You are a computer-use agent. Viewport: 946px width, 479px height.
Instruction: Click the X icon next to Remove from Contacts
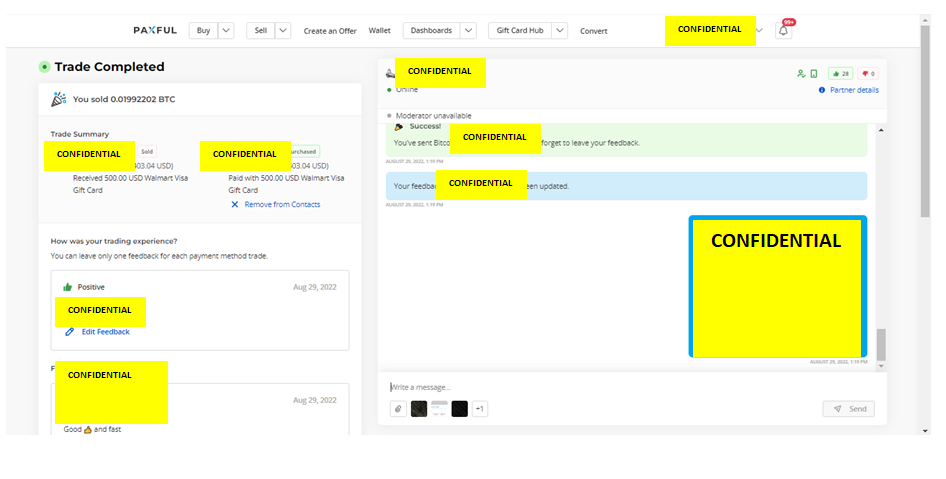(x=235, y=205)
